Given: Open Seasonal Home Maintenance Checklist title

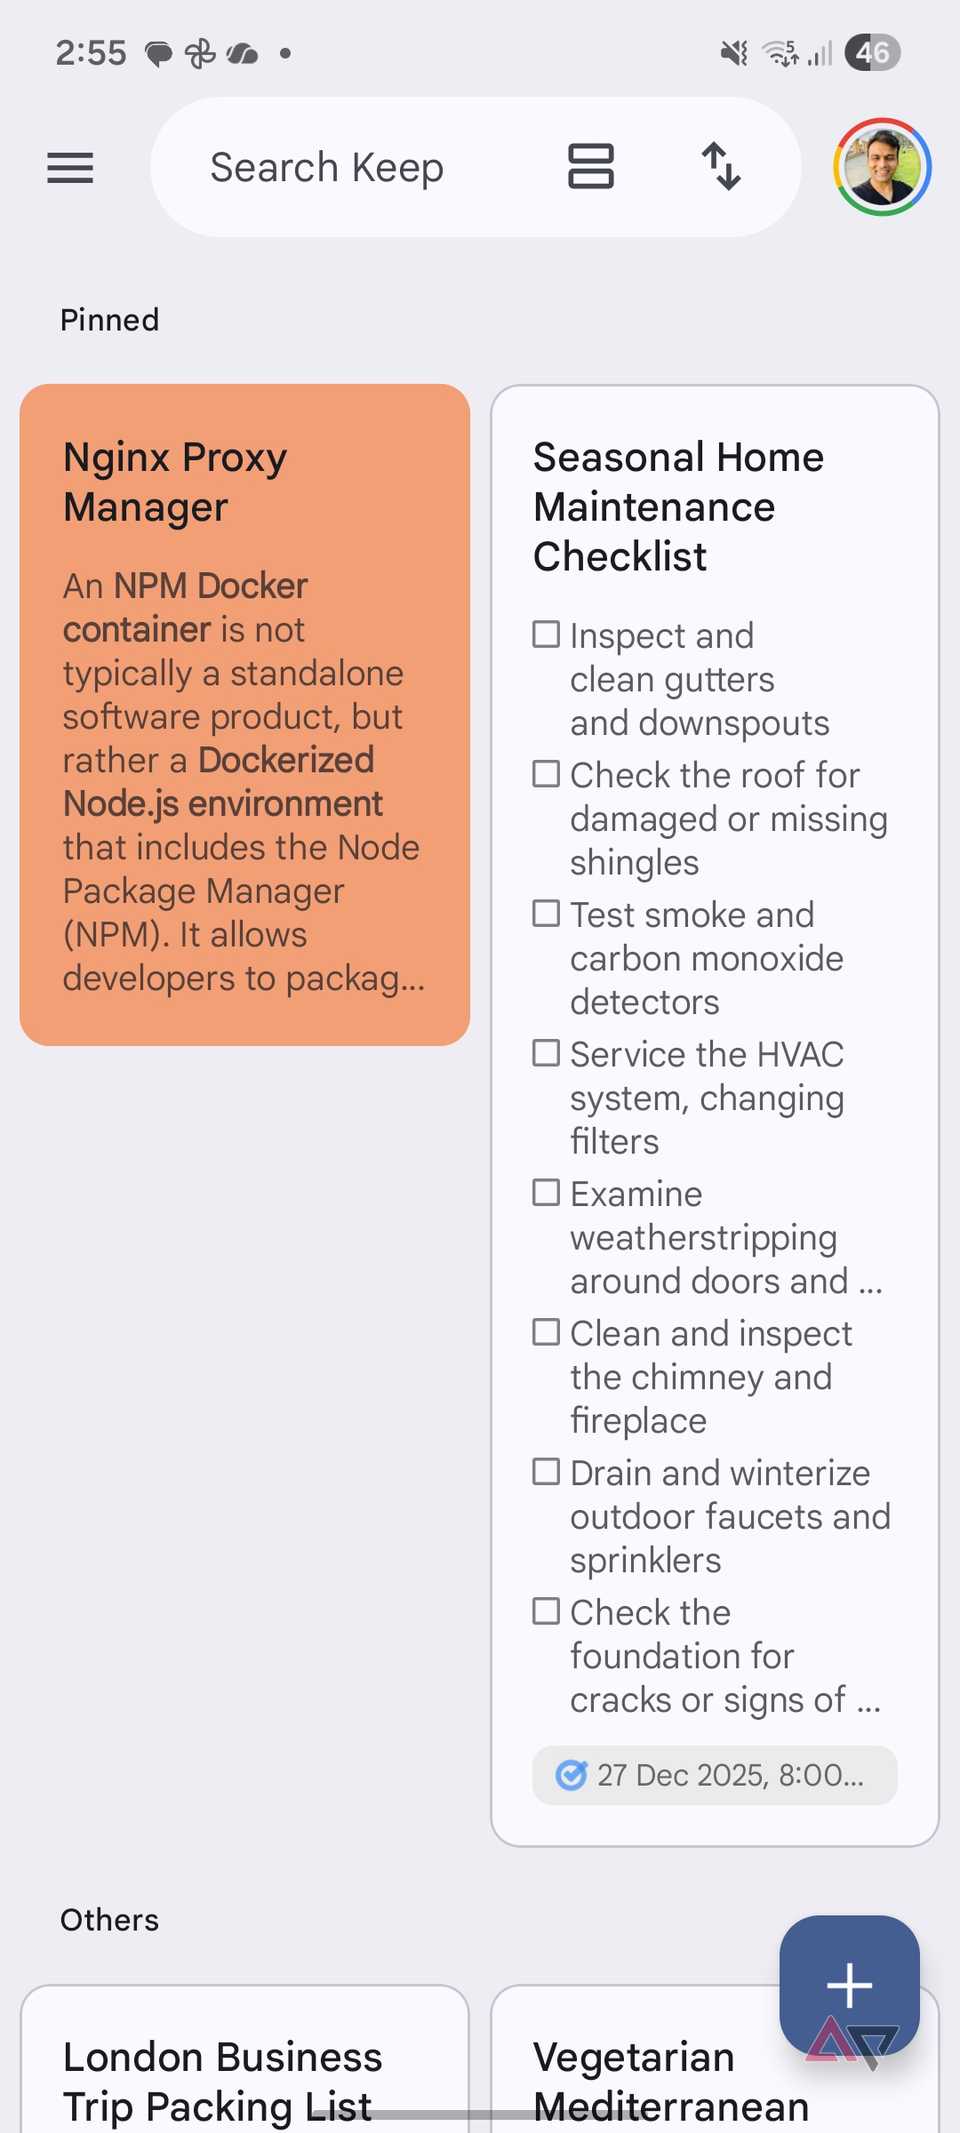Looking at the screenshot, I should click(678, 506).
